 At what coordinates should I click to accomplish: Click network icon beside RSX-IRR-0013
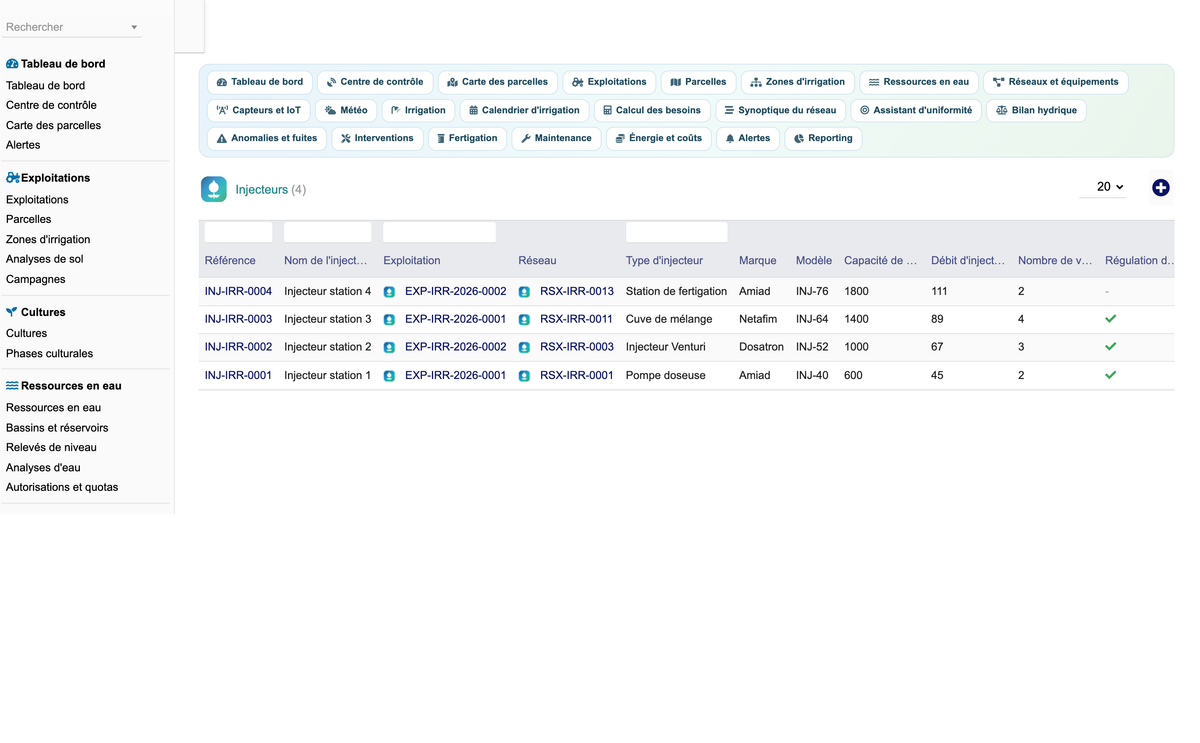(x=524, y=292)
